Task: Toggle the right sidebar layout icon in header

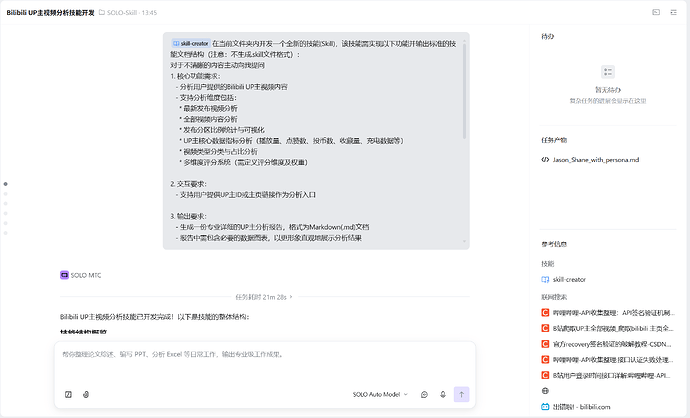Action: point(674,12)
